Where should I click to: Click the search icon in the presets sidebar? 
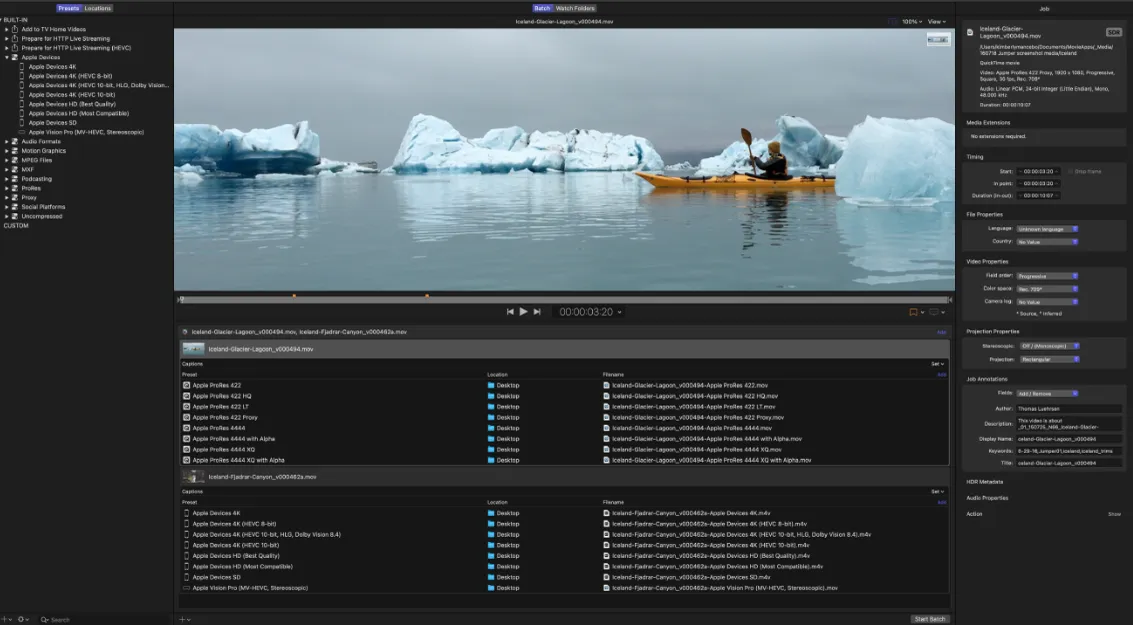click(x=45, y=619)
